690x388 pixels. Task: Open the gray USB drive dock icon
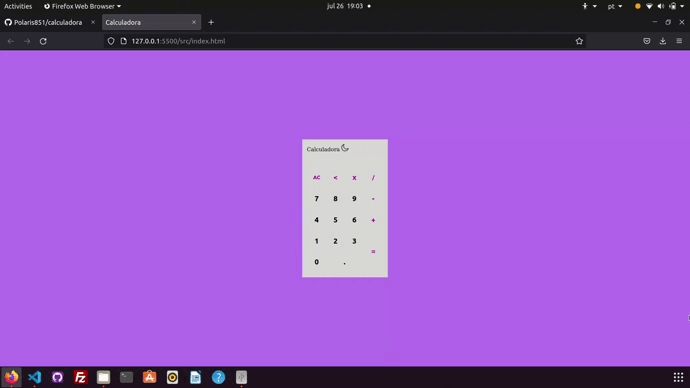[x=241, y=377]
